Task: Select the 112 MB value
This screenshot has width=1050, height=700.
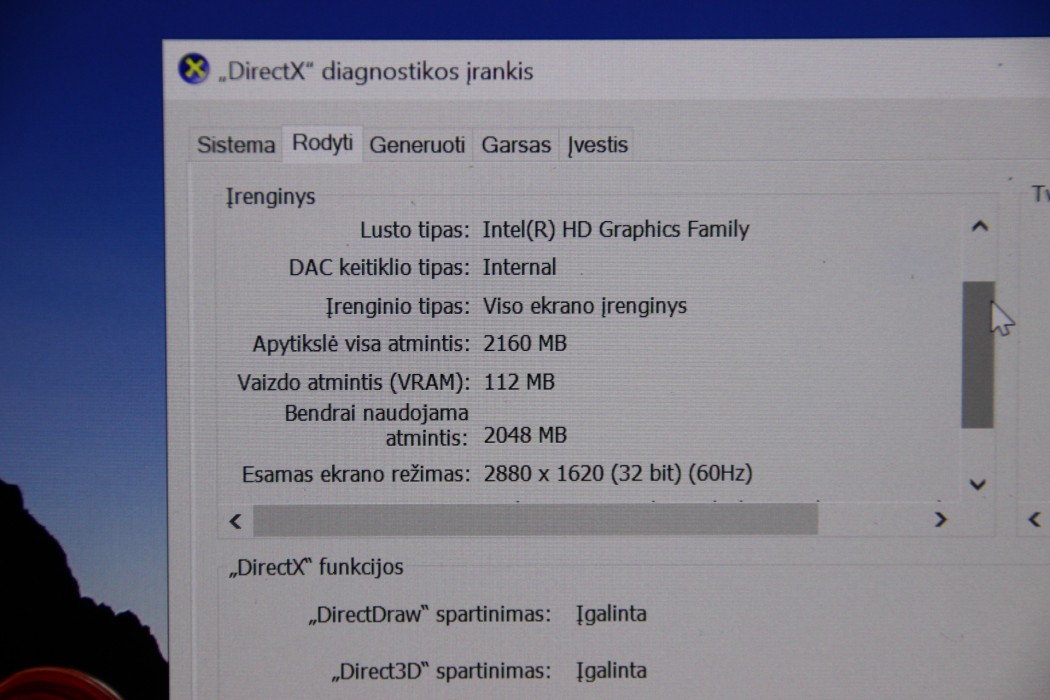Action: pos(519,382)
